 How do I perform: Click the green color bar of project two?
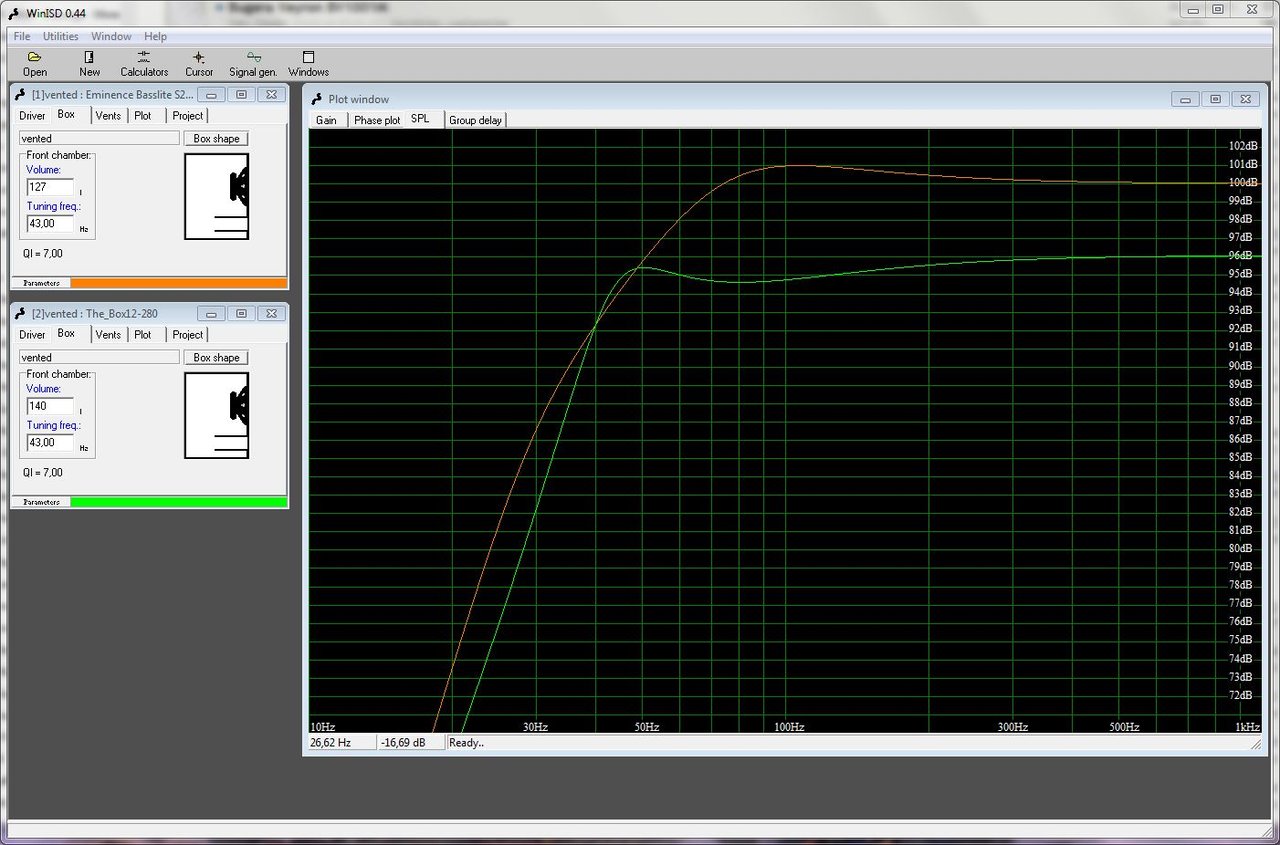pyautogui.click(x=178, y=502)
